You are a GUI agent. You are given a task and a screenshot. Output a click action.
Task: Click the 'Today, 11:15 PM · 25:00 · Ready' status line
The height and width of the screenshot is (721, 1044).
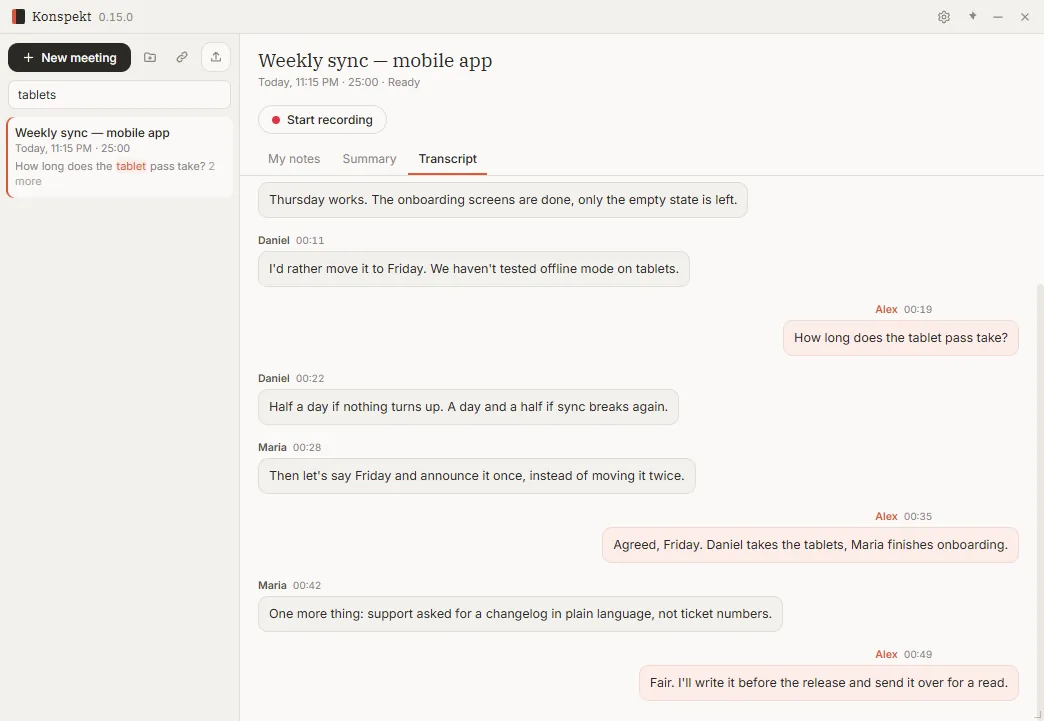point(339,82)
